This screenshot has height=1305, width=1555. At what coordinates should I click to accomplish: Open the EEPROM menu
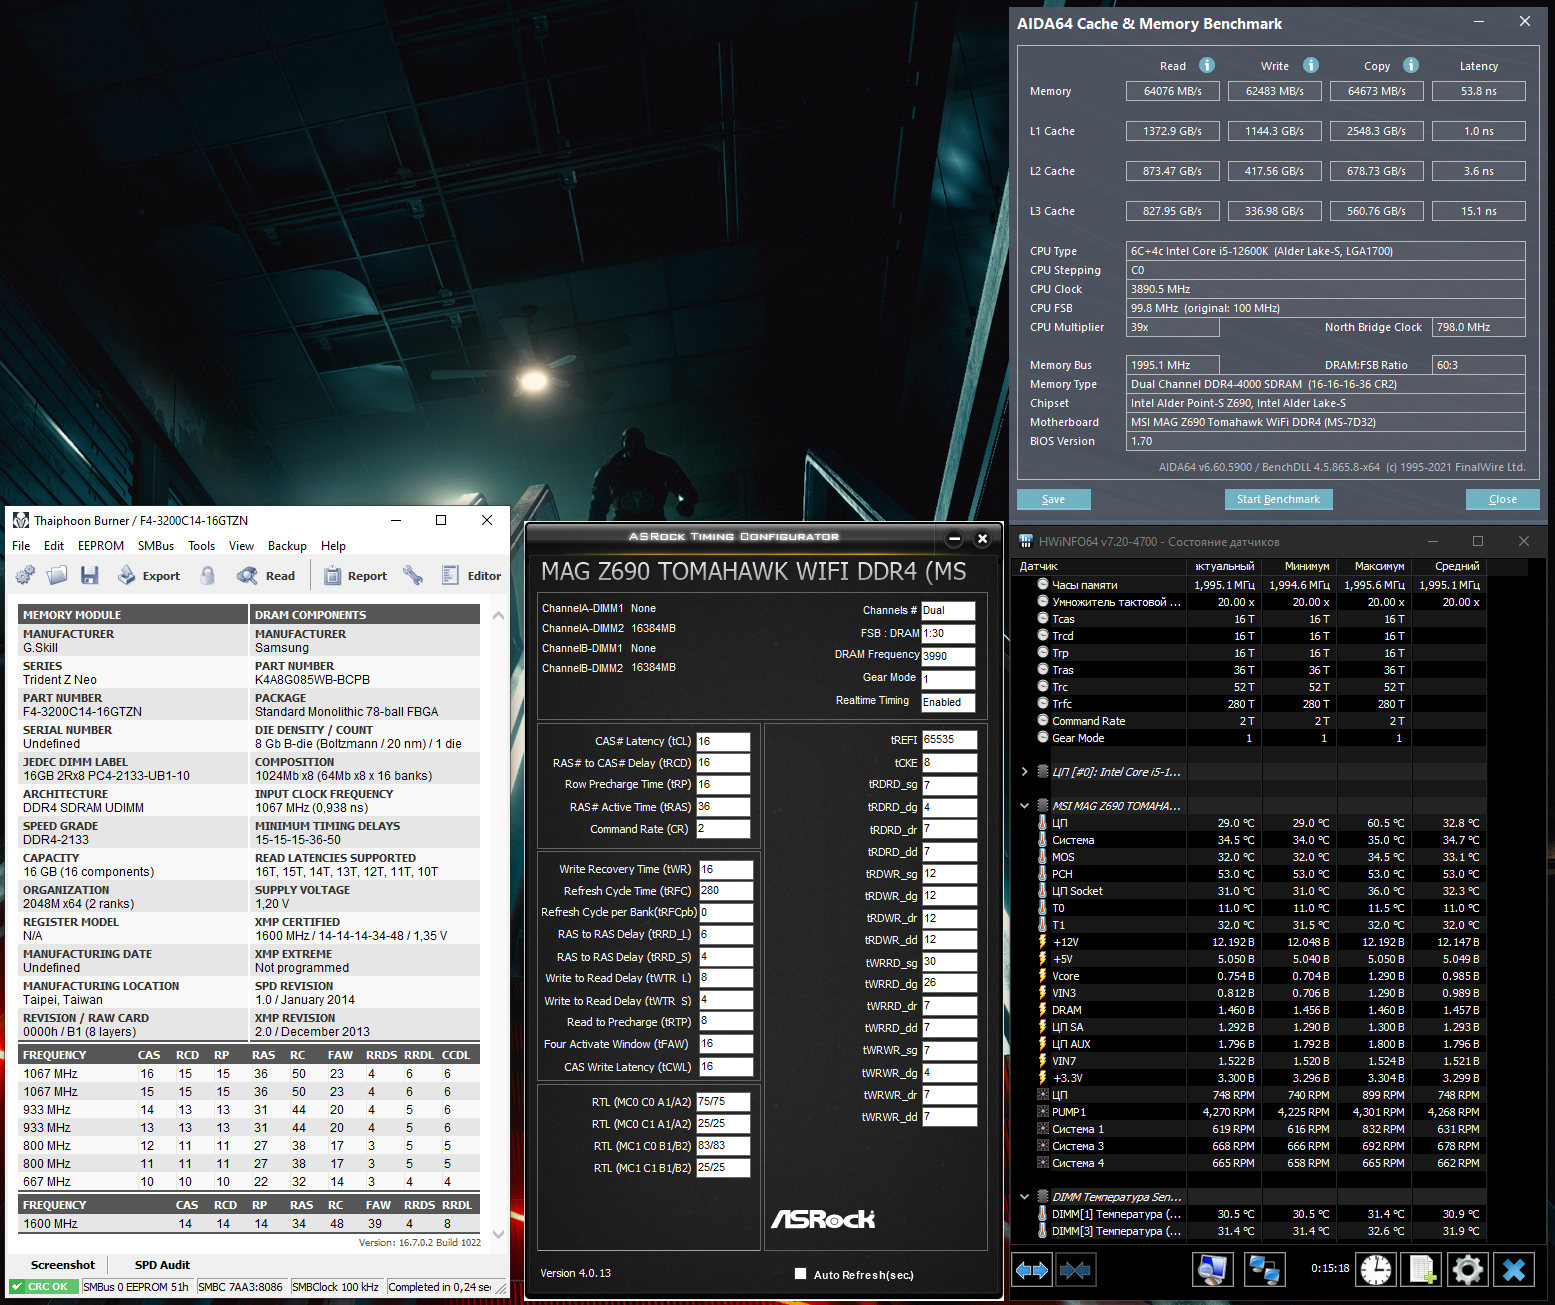[101, 546]
